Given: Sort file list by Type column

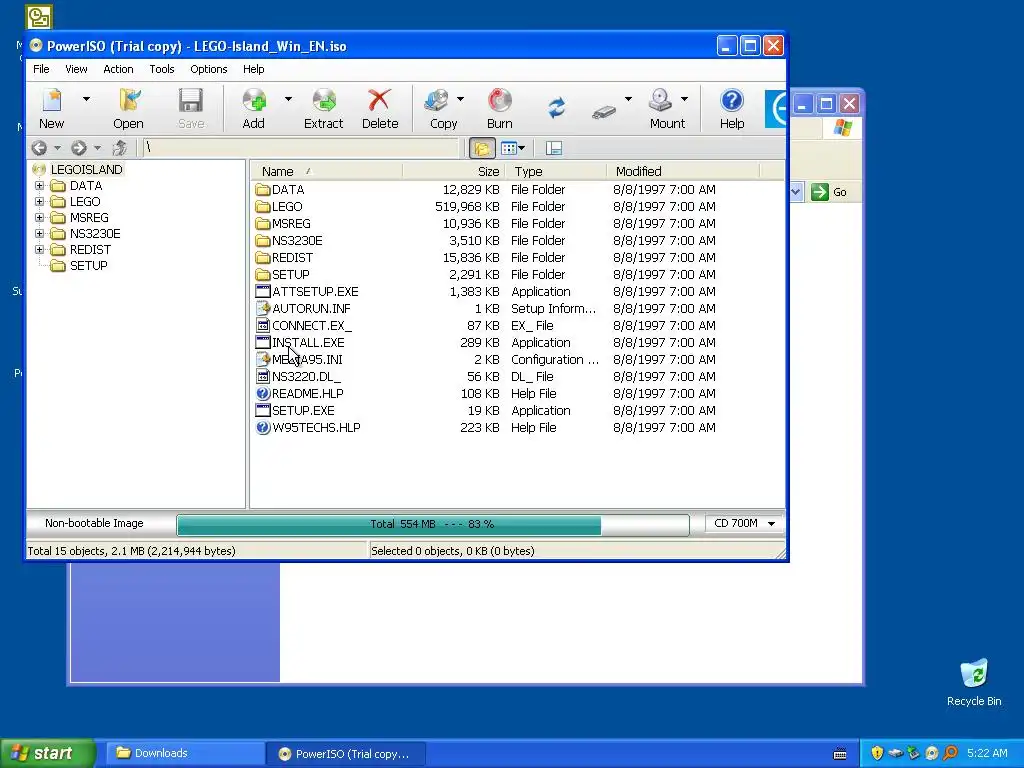Looking at the screenshot, I should pyautogui.click(x=556, y=172).
